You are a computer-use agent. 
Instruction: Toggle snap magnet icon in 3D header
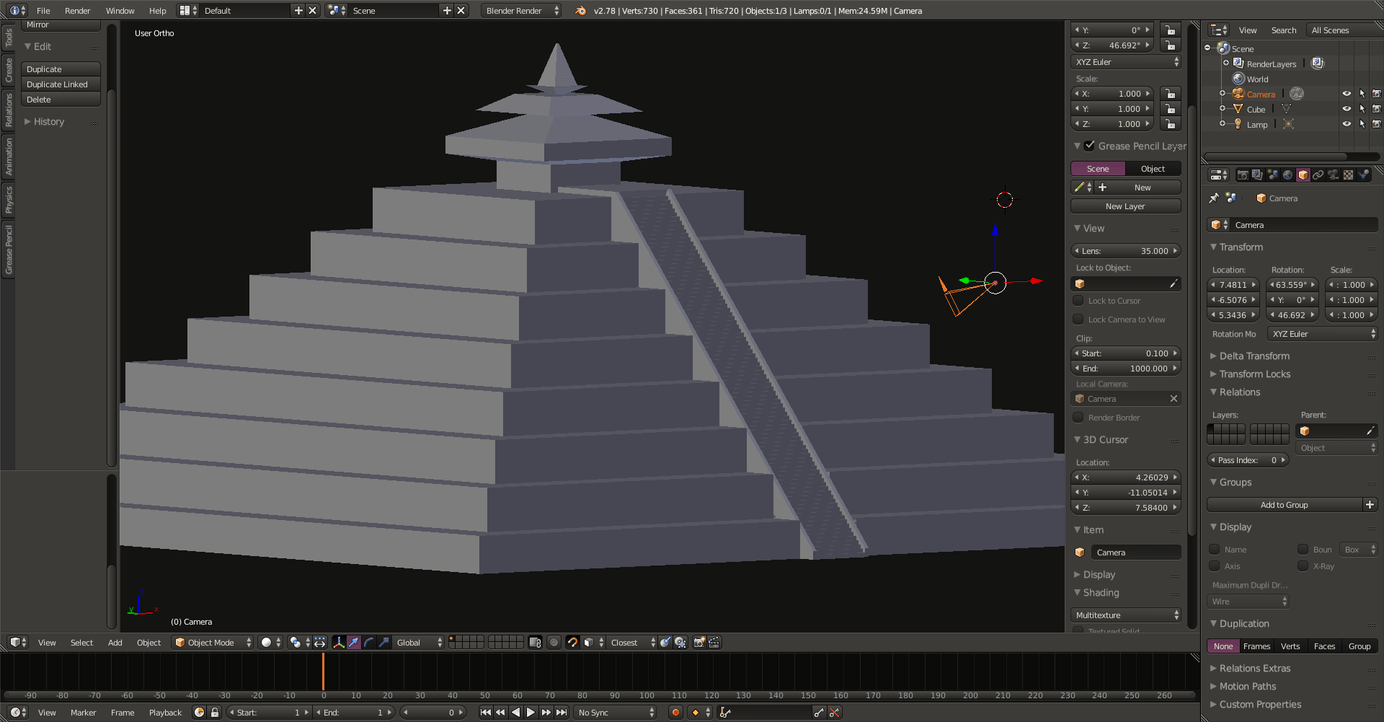point(572,642)
